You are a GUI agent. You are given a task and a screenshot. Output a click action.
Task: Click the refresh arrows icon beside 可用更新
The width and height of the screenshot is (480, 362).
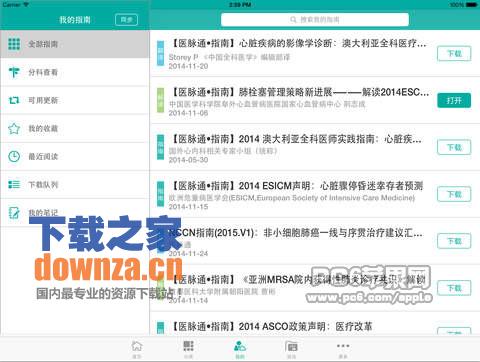click(14, 100)
